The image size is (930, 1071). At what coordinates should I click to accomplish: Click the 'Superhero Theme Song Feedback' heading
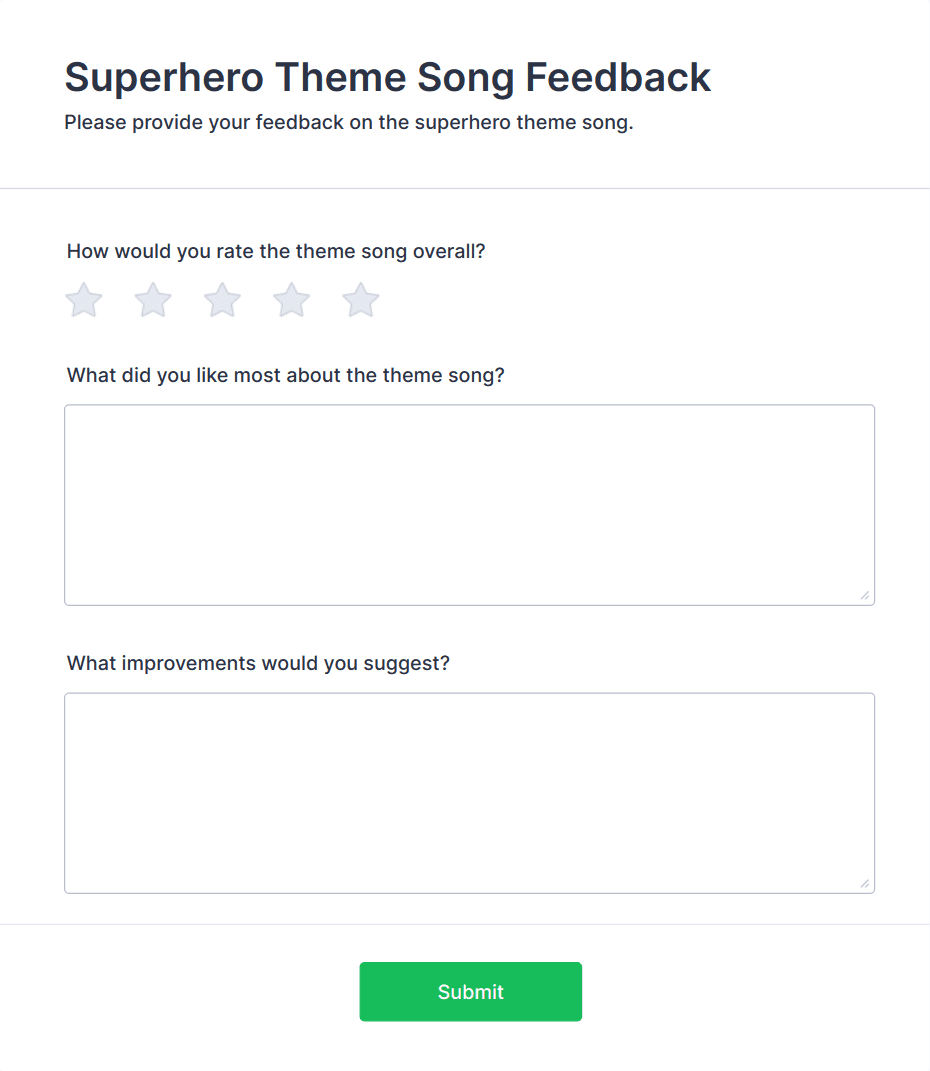387,77
